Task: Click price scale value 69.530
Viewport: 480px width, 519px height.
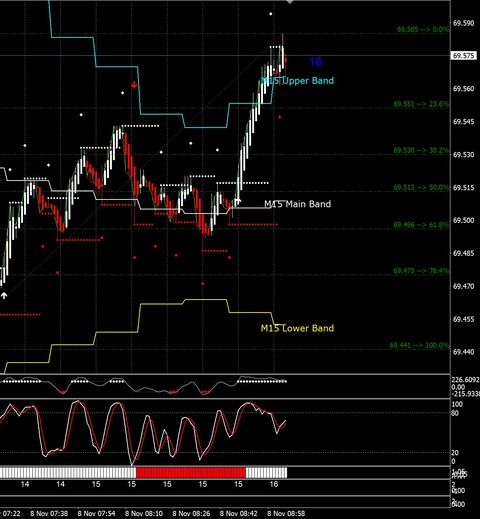Action: (x=464, y=155)
